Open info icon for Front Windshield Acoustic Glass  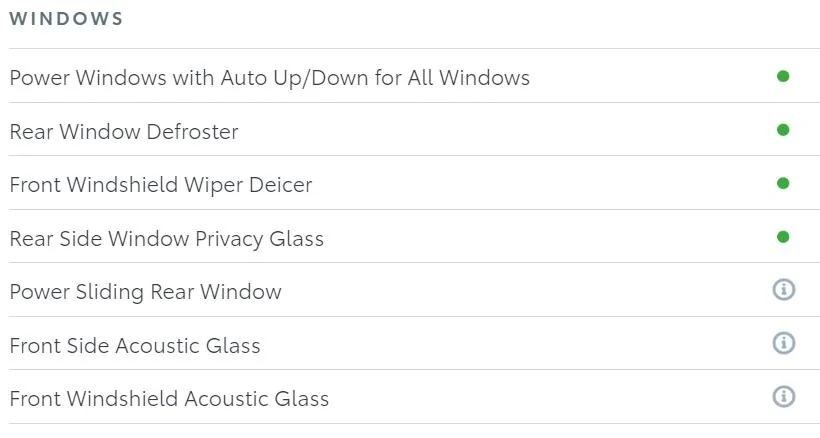[783, 396]
